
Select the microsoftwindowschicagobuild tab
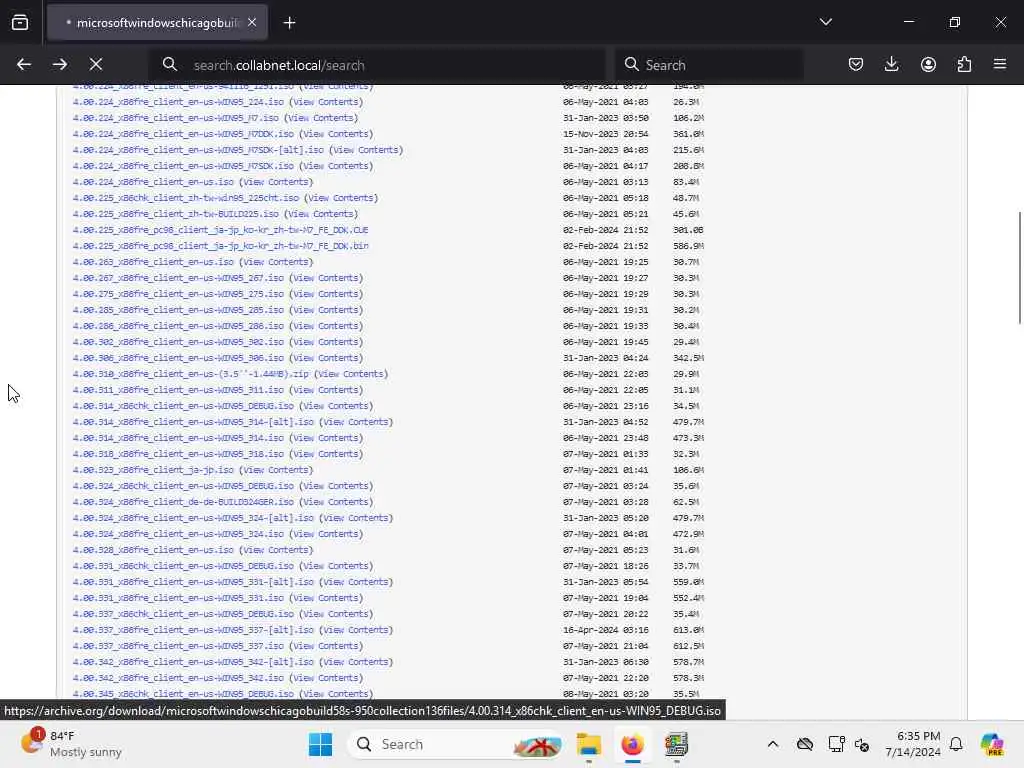pos(157,23)
